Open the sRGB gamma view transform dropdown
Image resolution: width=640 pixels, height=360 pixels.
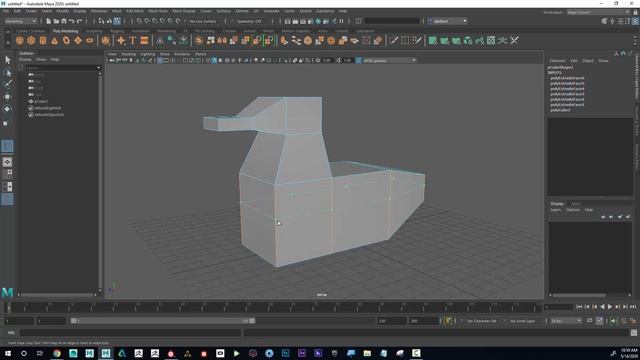[x=389, y=60]
